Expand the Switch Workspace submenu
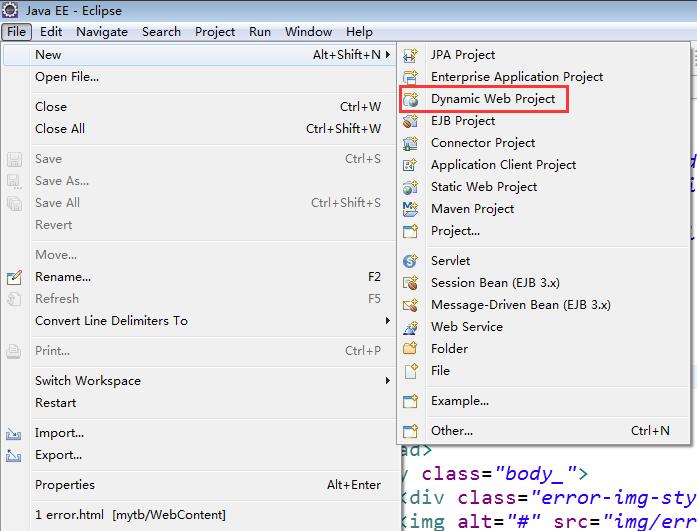The image size is (697, 531). (388, 381)
